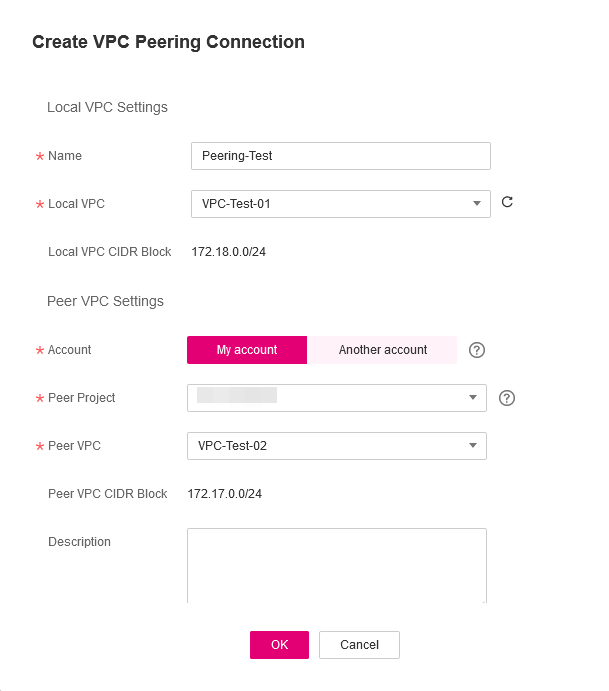Expand Peer VPC dropdown arrow
The image size is (609, 691).
tap(473, 446)
